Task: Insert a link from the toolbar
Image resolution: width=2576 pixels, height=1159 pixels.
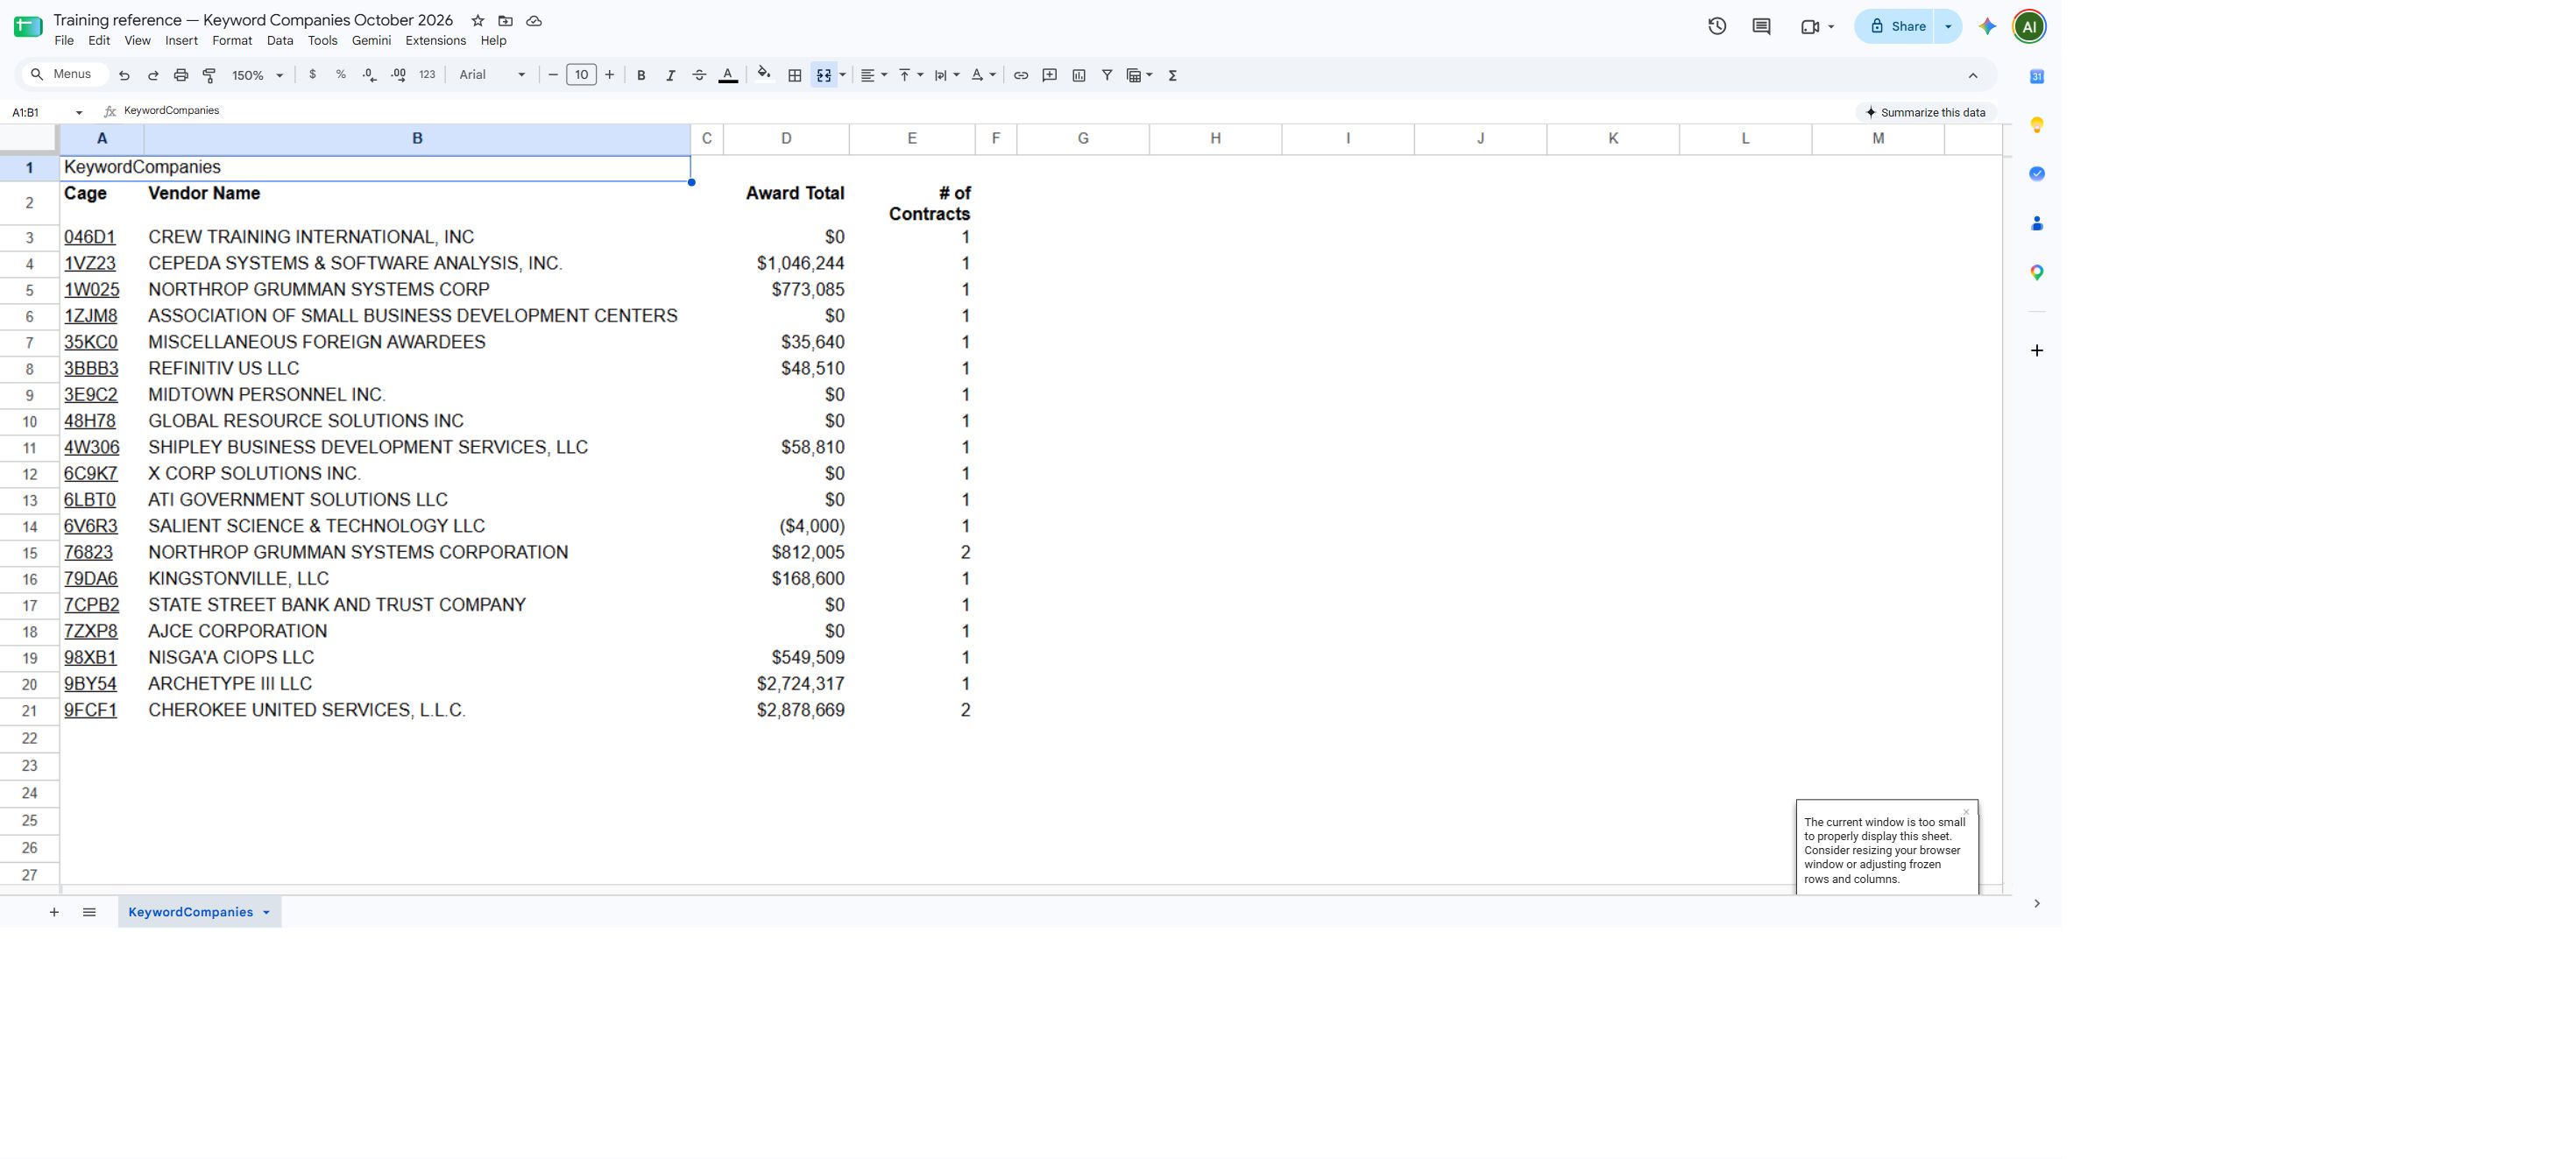Action: pyautogui.click(x=1021, y=75)
